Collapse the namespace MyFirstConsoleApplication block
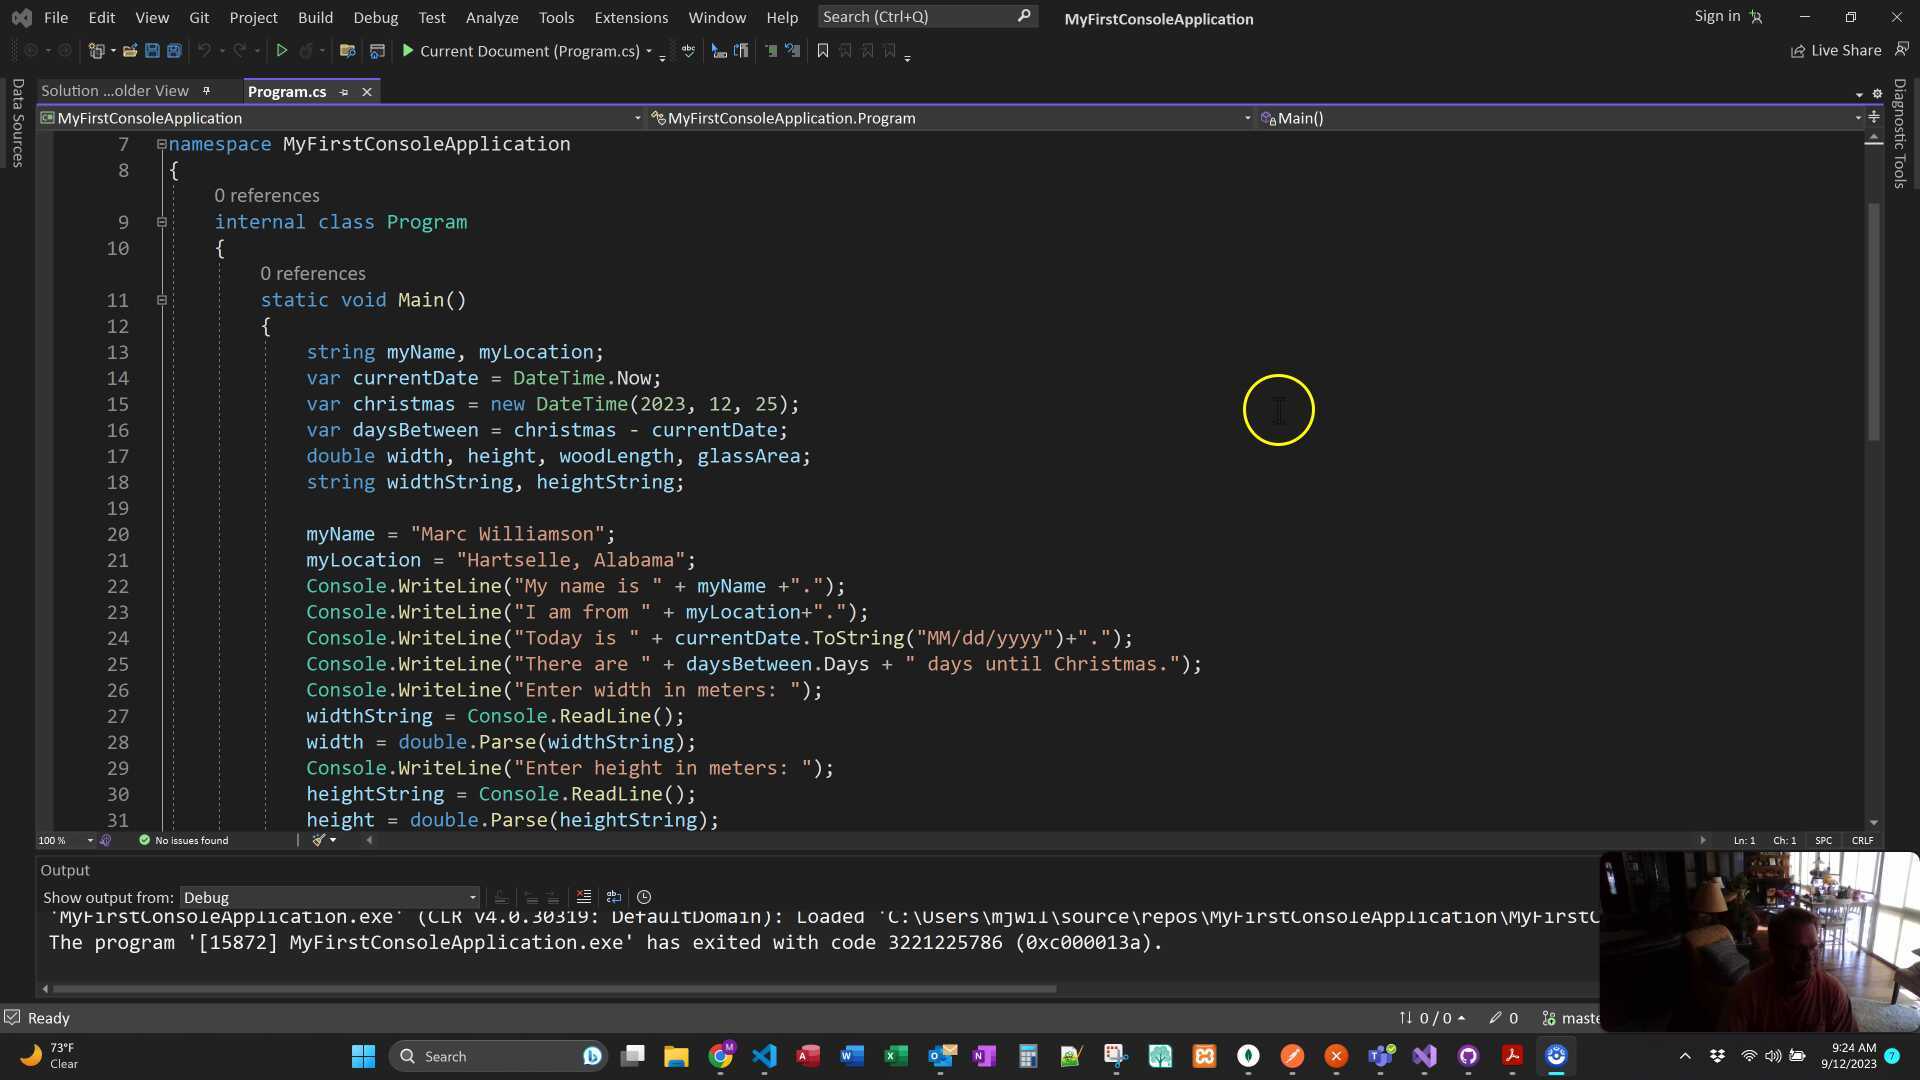 (161, 144)
